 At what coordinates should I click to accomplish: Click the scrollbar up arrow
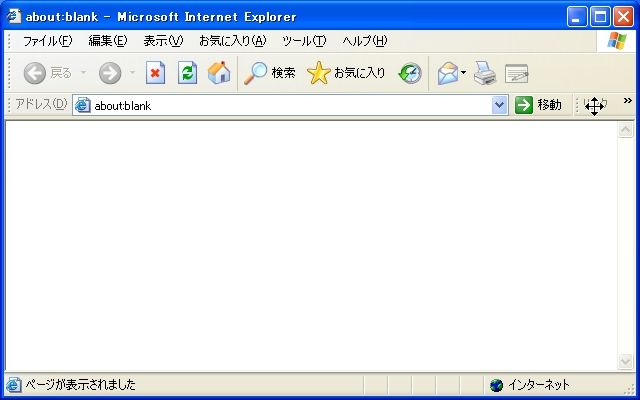pyautogui.click(x=625, y=130)
